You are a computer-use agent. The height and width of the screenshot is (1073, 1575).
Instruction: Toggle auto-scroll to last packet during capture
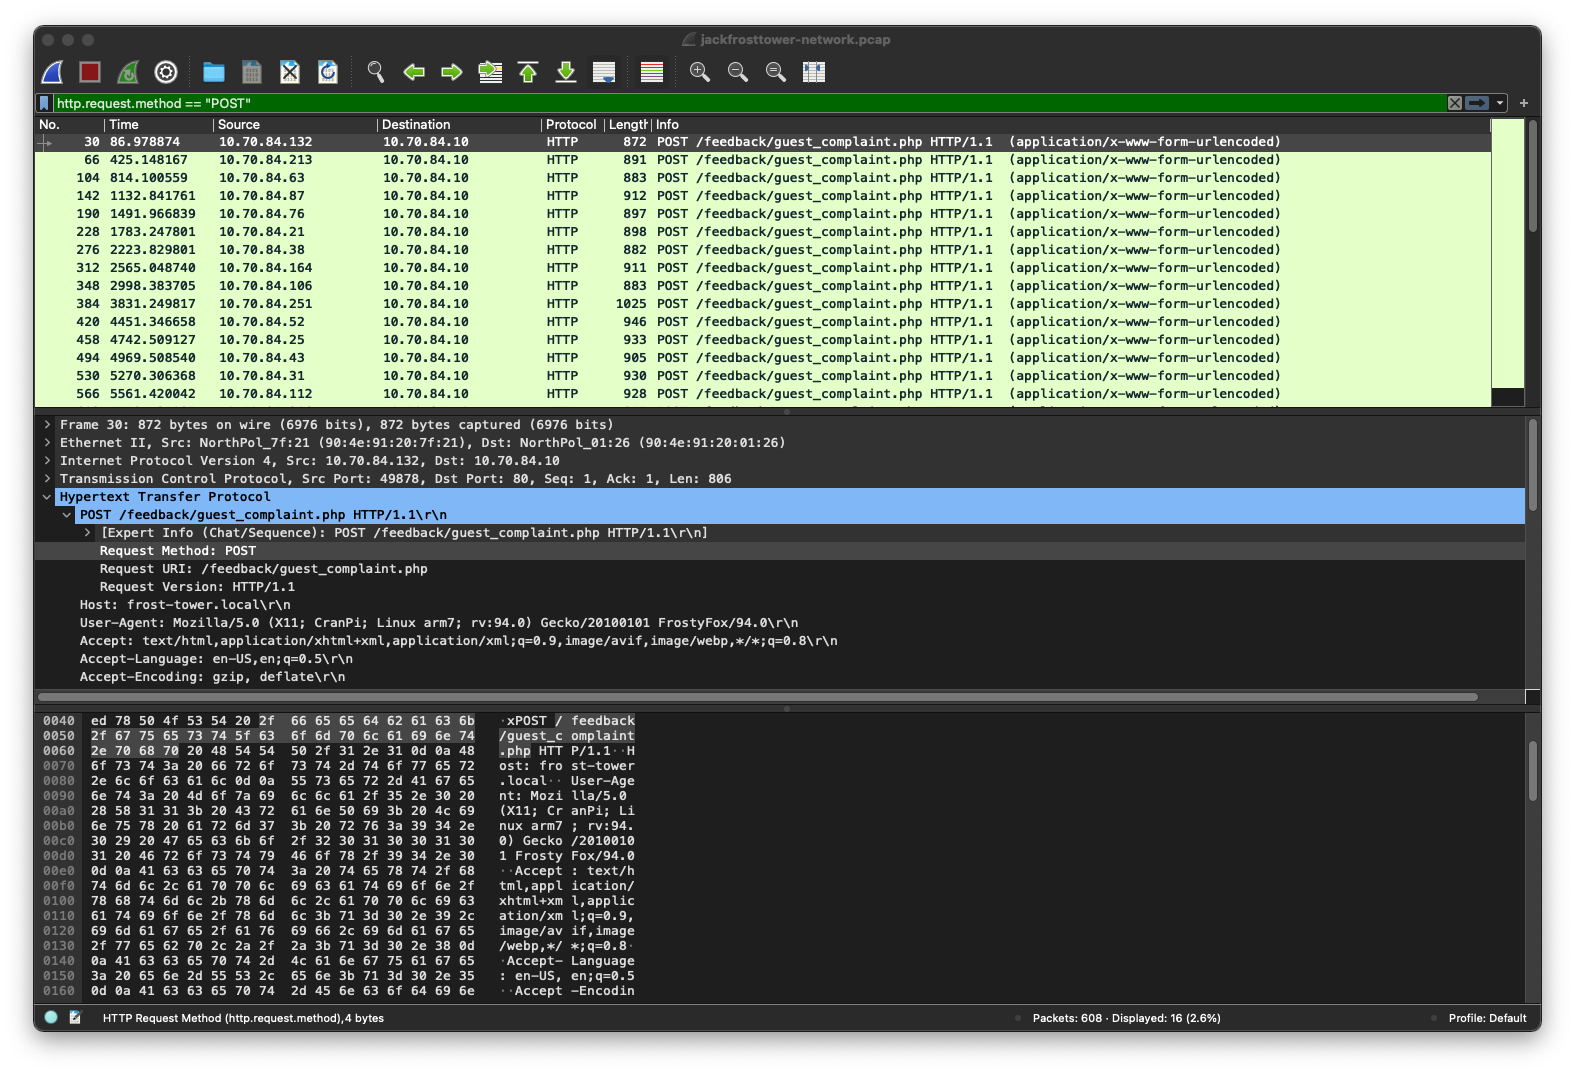[604, 72]
